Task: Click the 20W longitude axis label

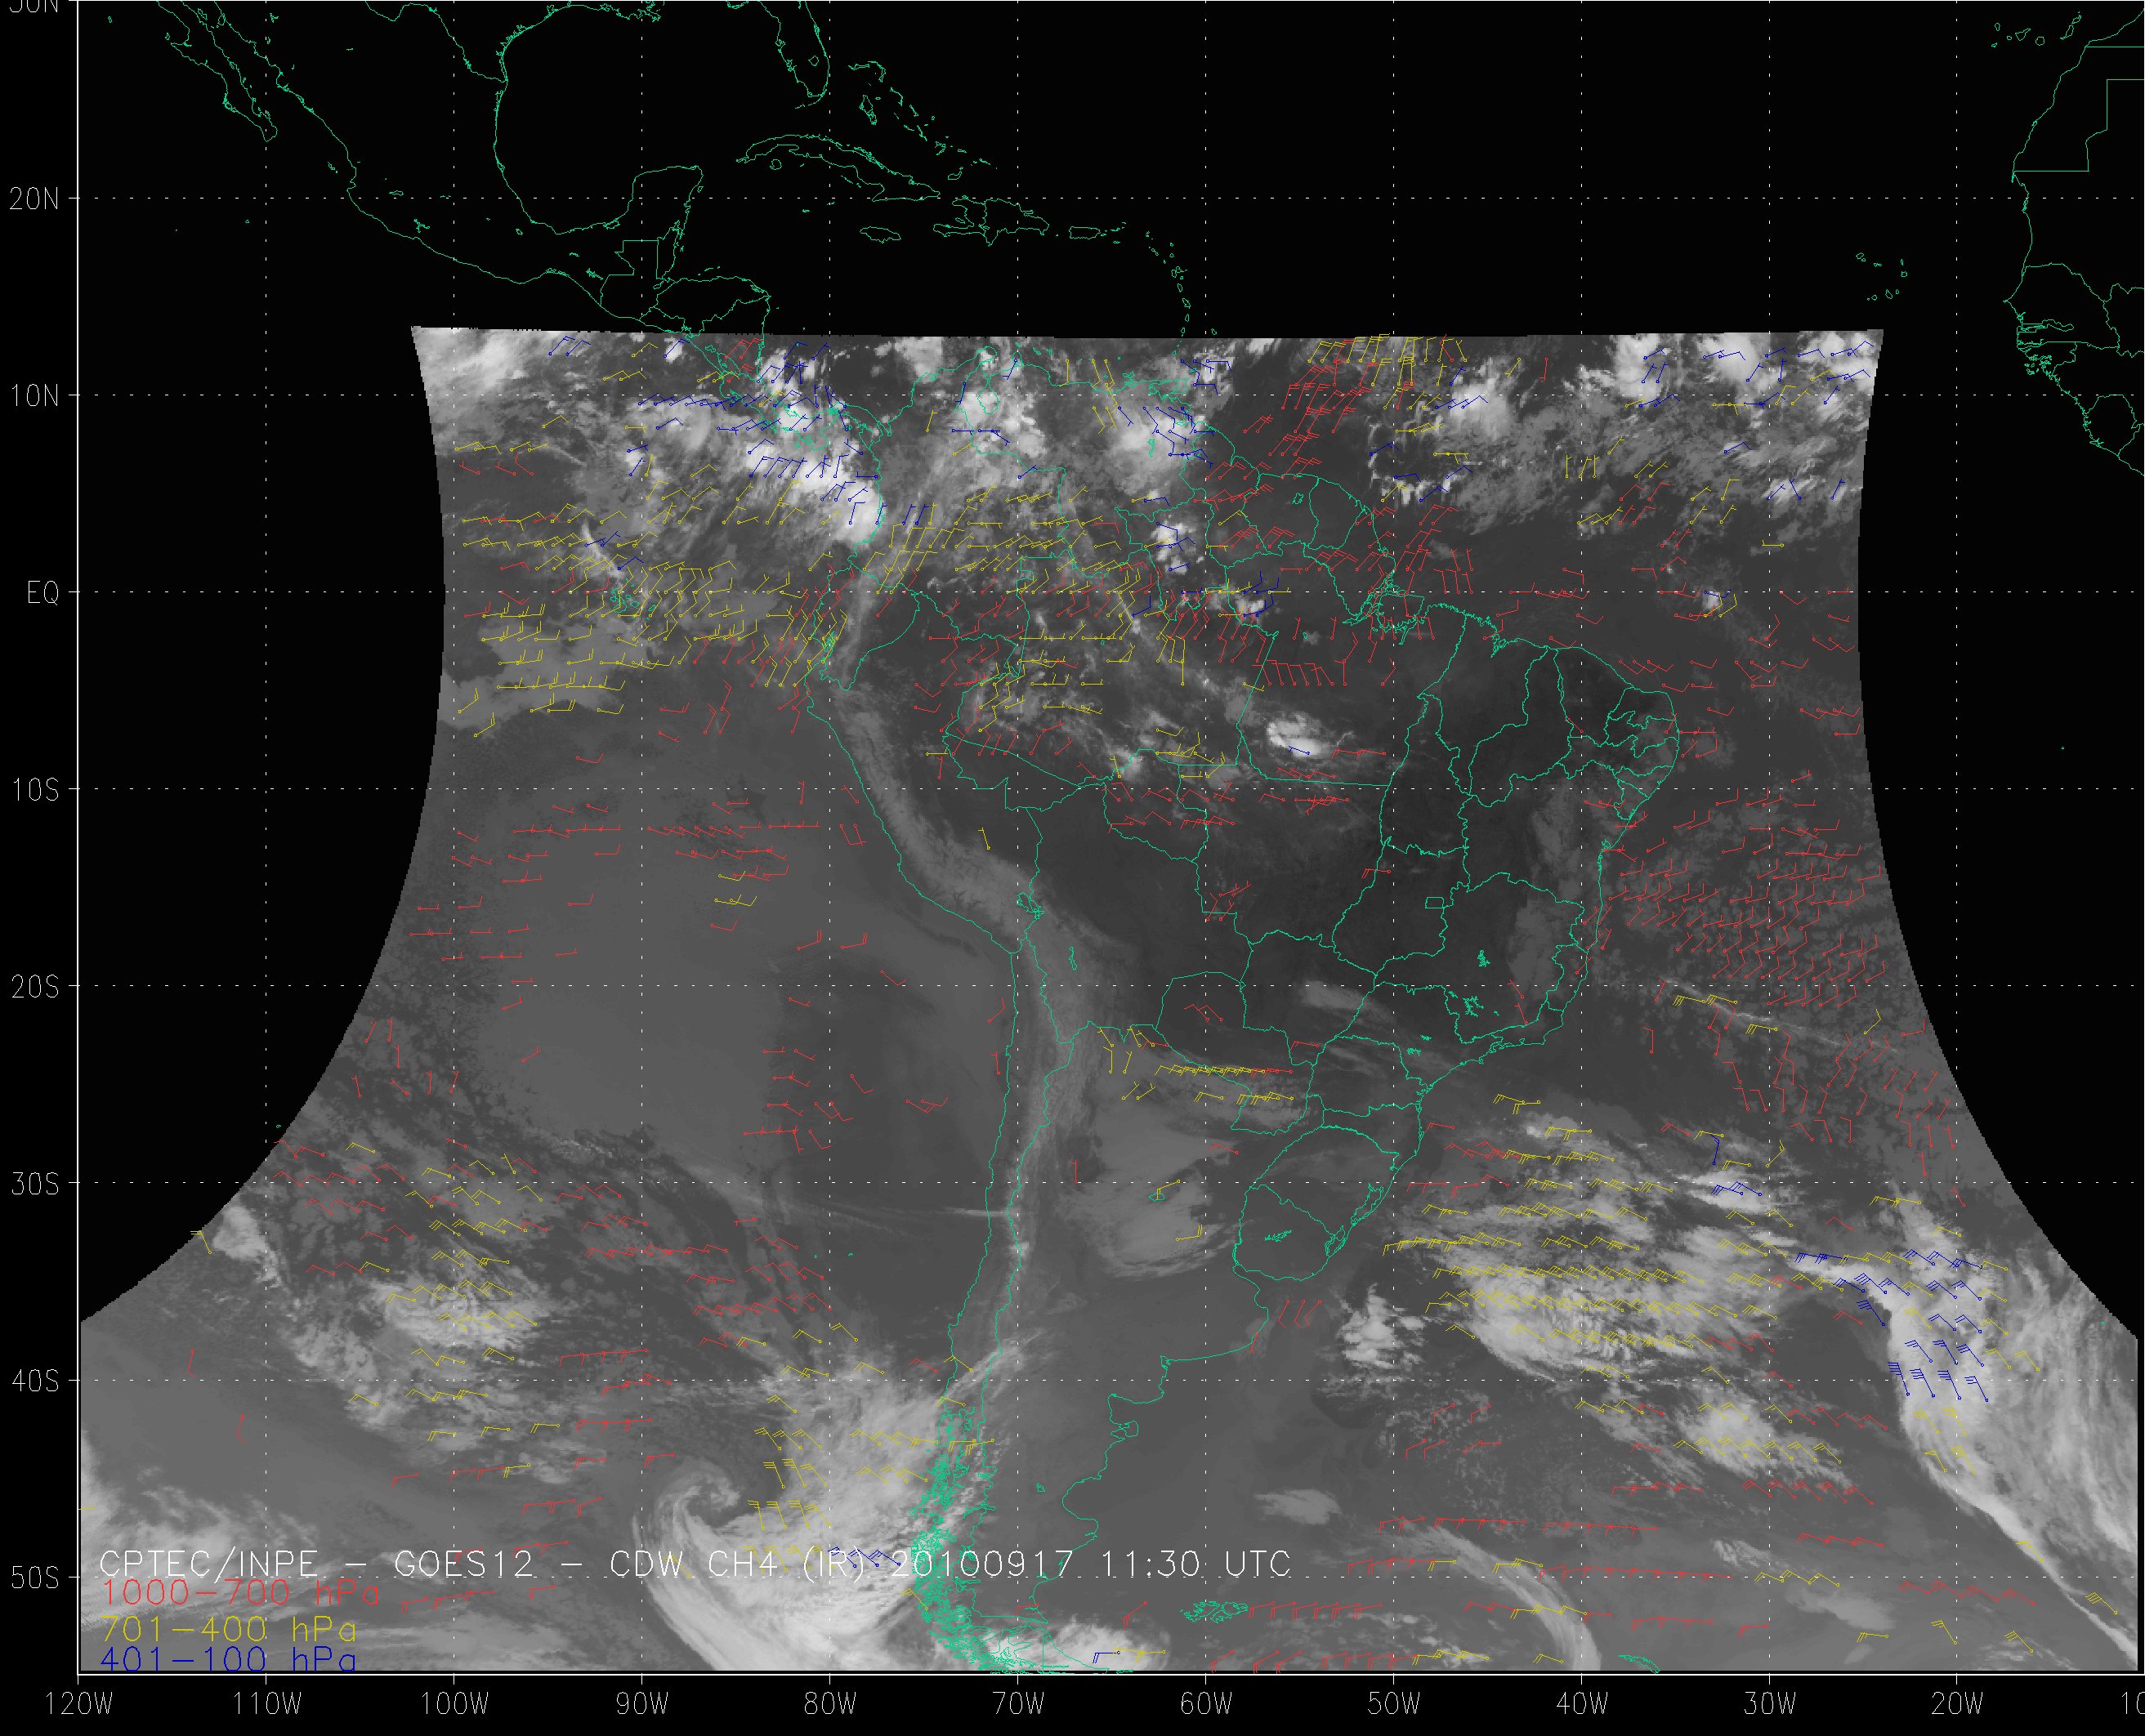Action: tap(1958, 1704)
